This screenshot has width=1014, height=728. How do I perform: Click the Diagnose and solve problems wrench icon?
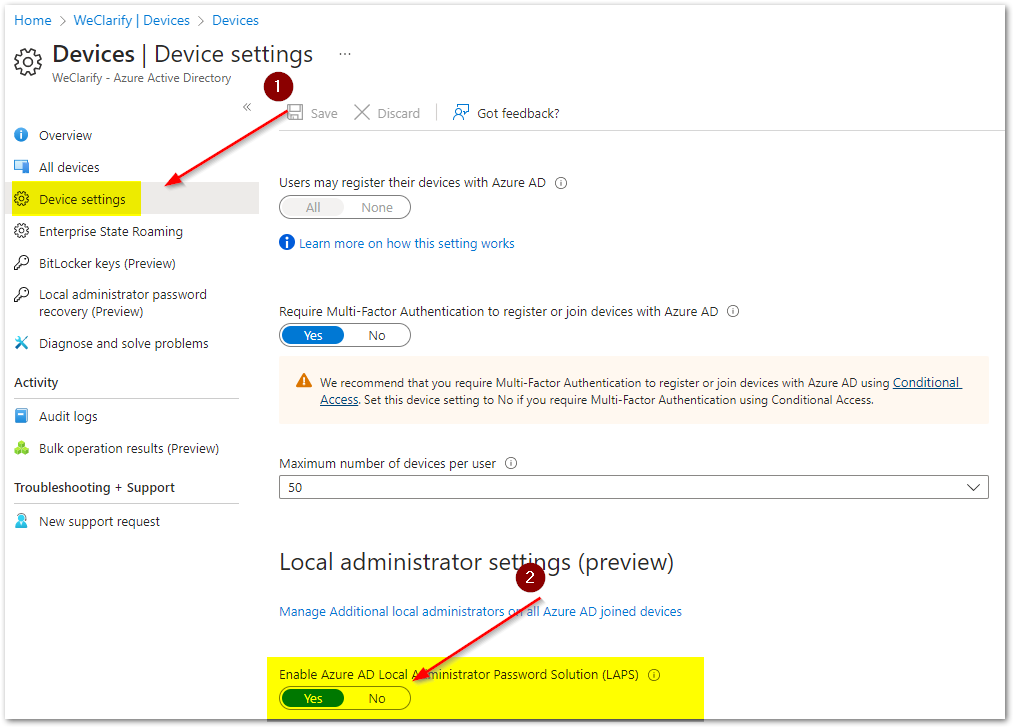click(21, 343)
